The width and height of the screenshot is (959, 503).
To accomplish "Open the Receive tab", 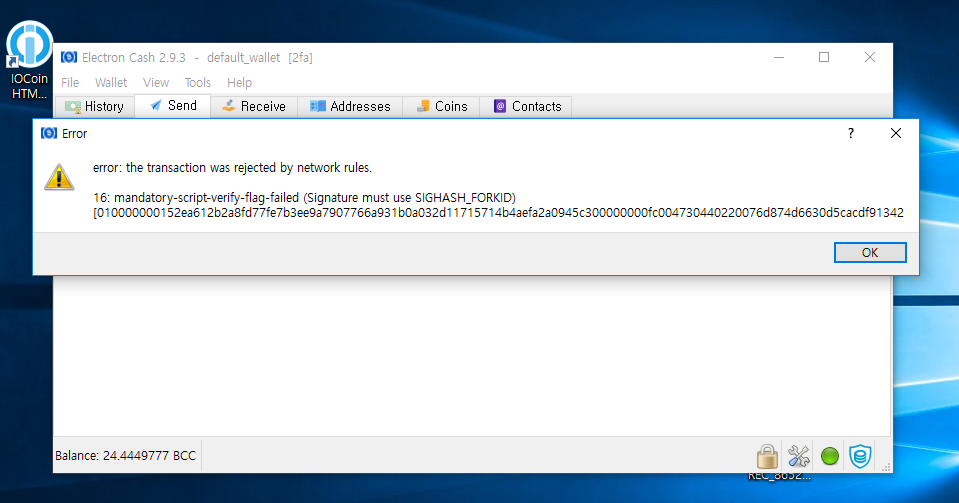I will pyautogui.click(x=254, y=106).
